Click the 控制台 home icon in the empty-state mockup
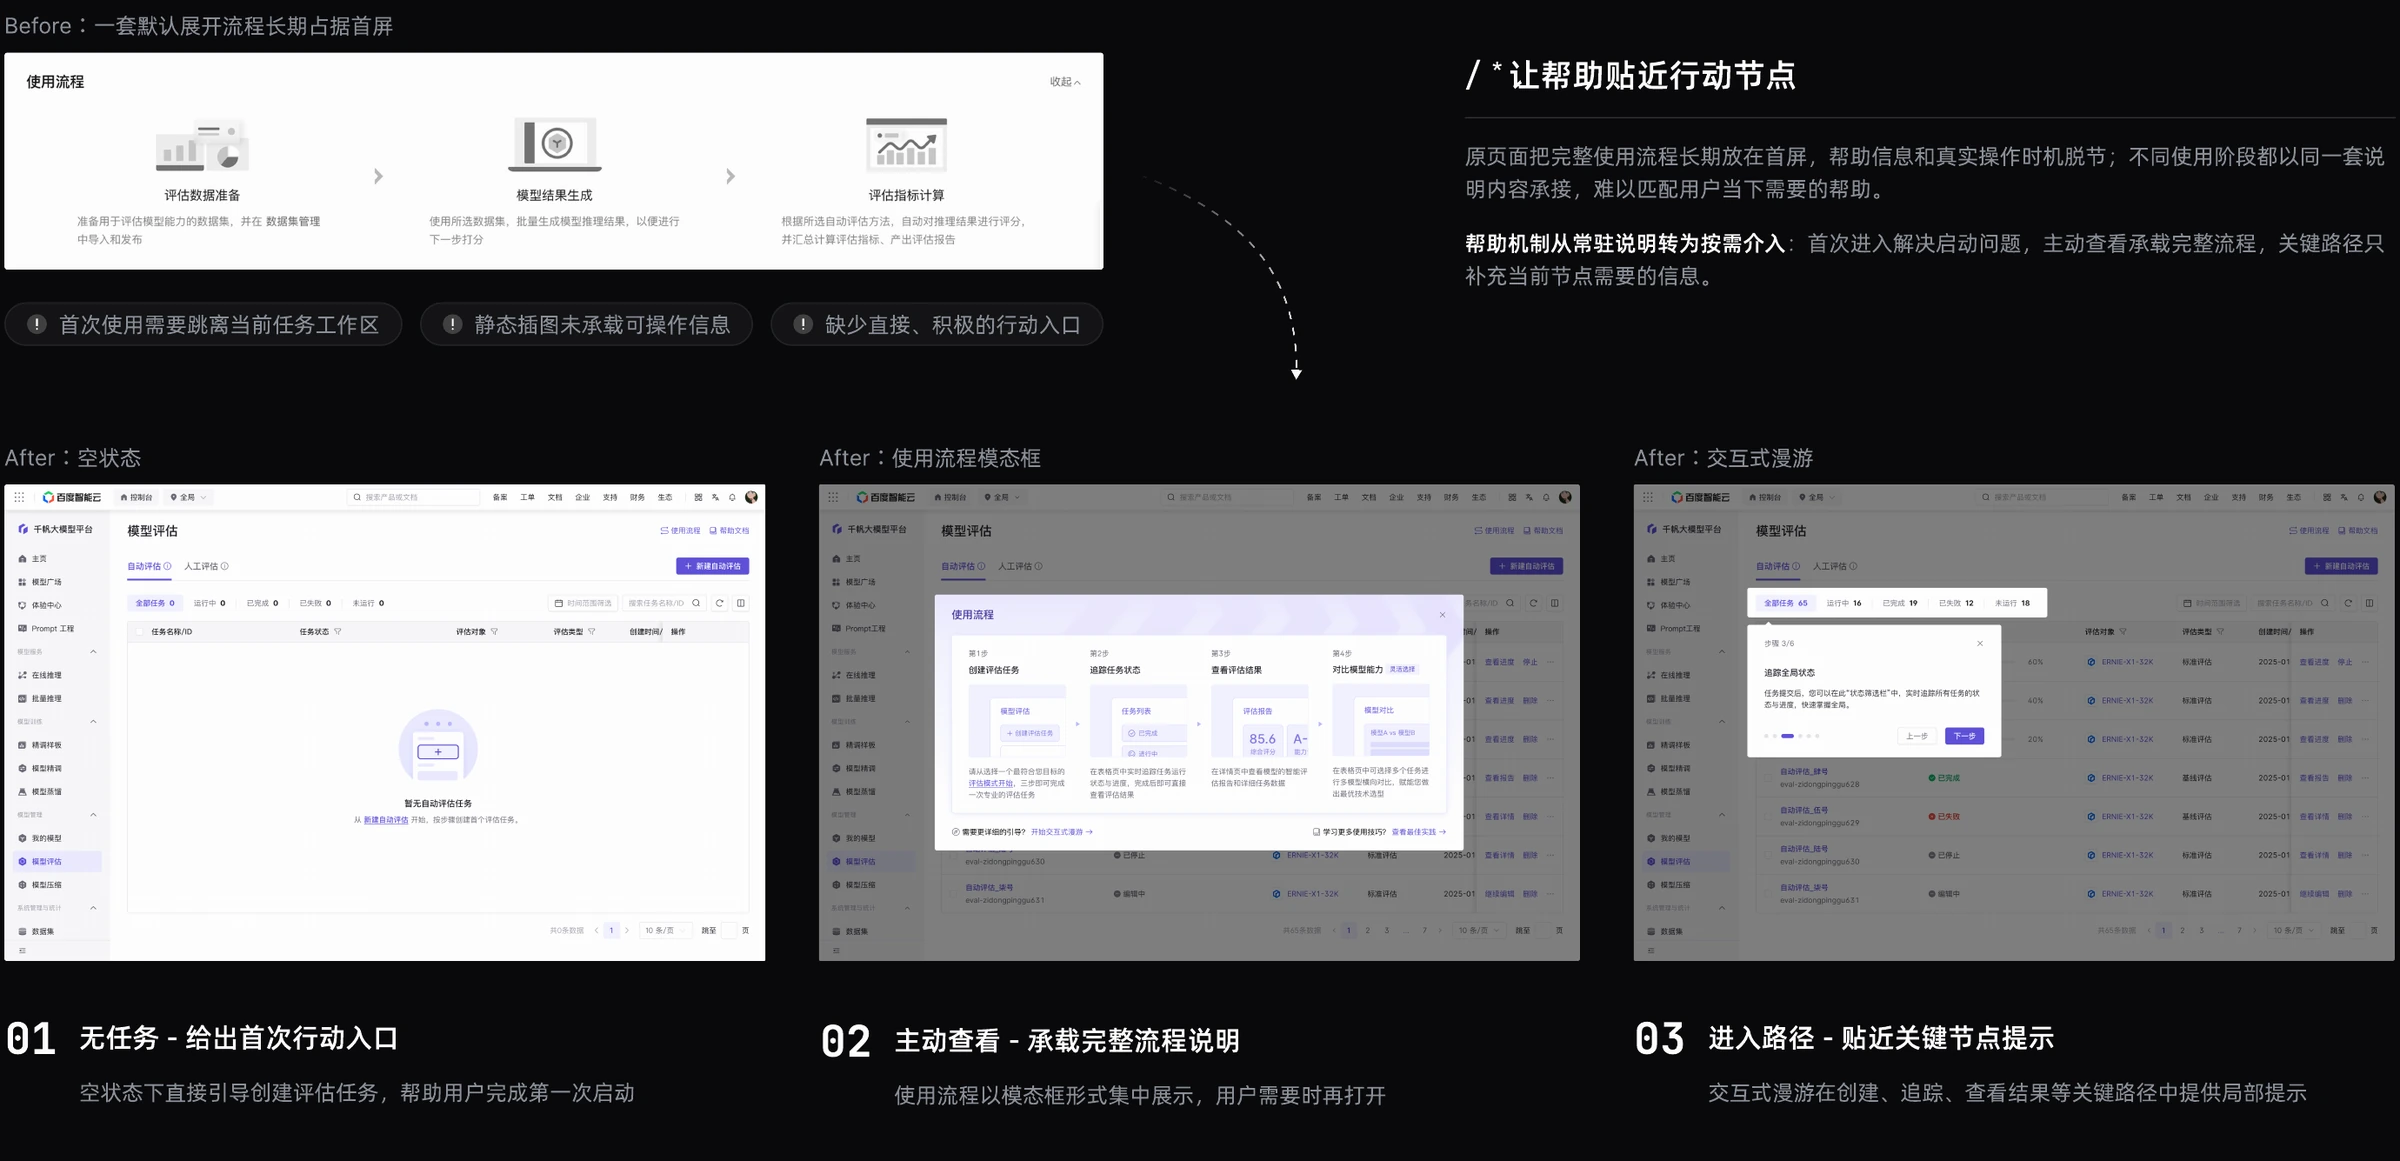This screenshot has height=1161, width=2400. [x=124, y=497]
